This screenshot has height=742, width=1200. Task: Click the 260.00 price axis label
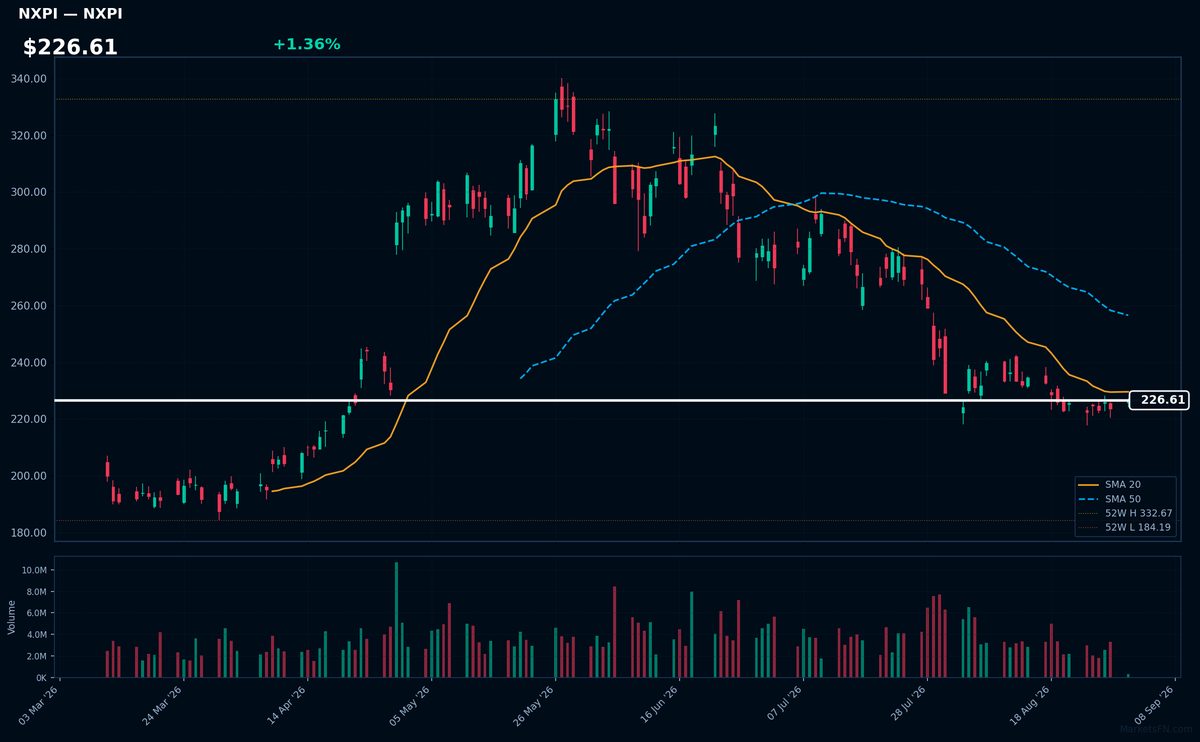point(29,306)
